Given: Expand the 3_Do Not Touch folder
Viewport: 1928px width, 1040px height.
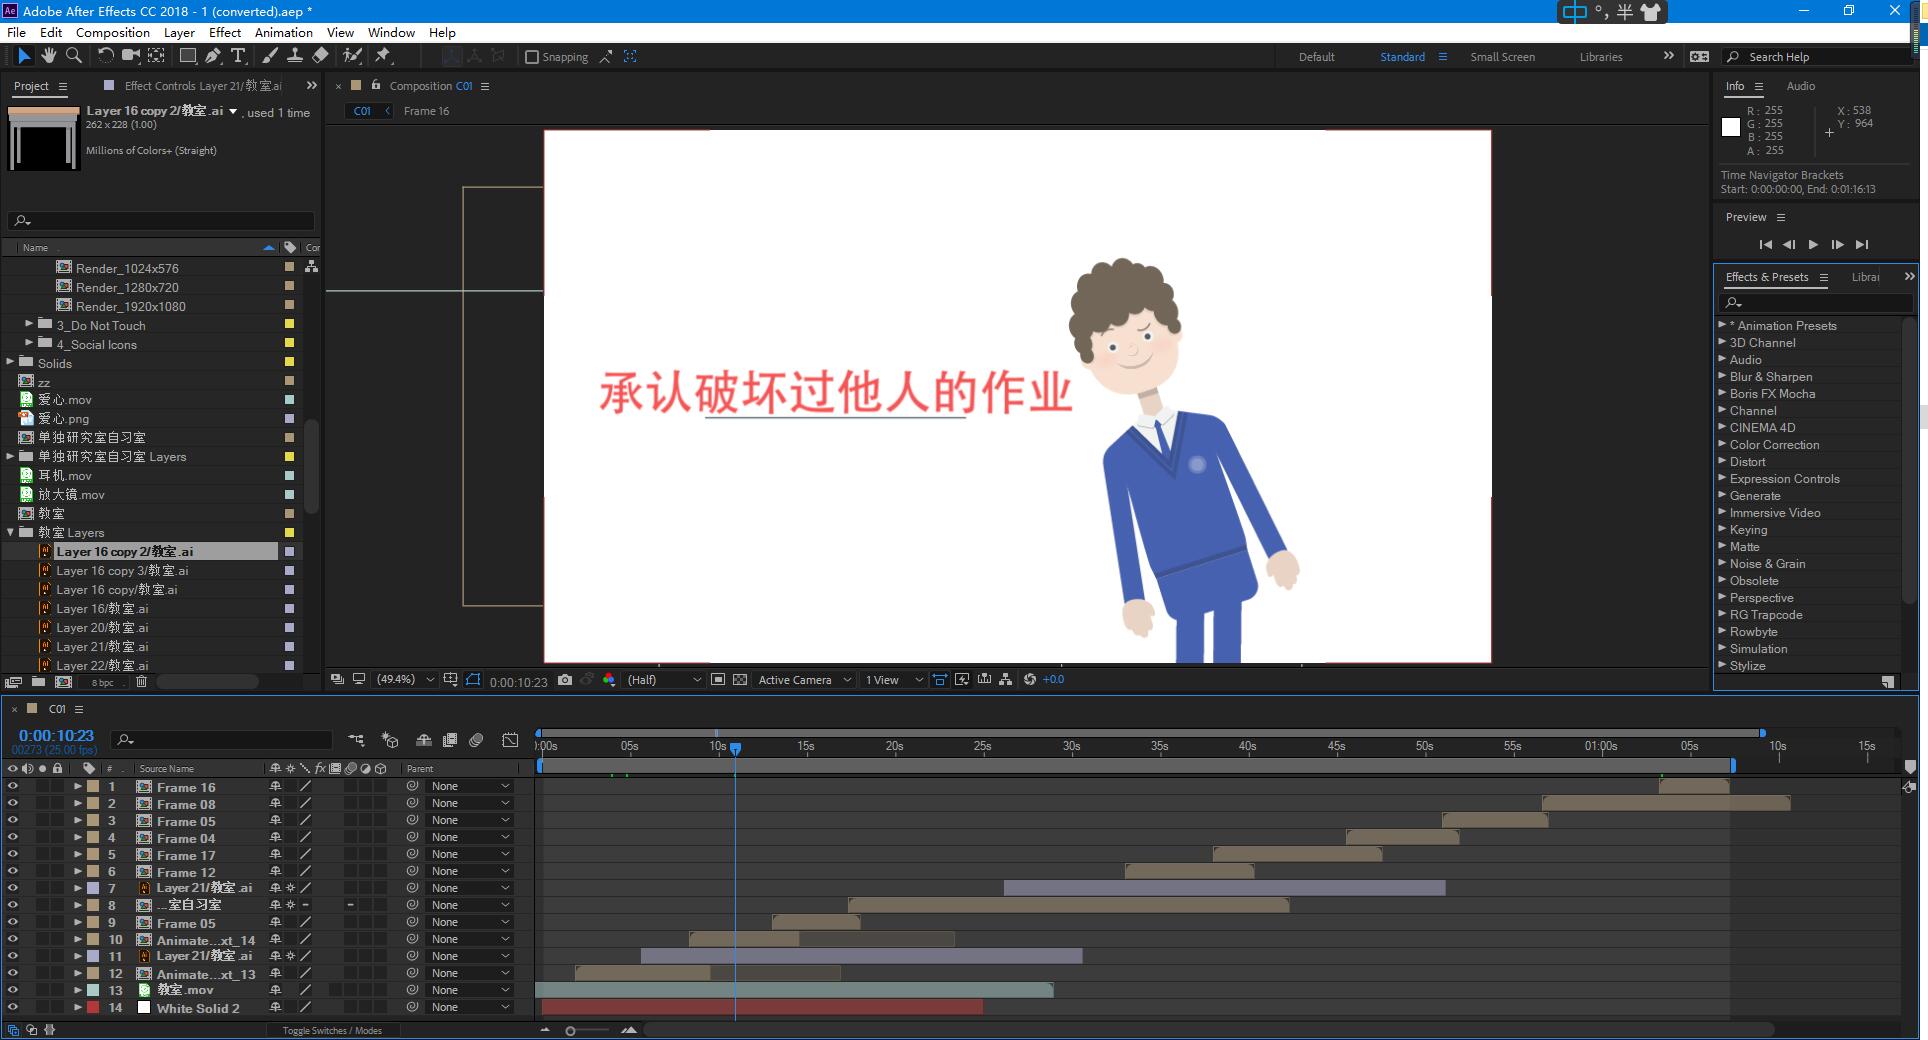Looking at the screenshot, I should [x=29, y=324].
